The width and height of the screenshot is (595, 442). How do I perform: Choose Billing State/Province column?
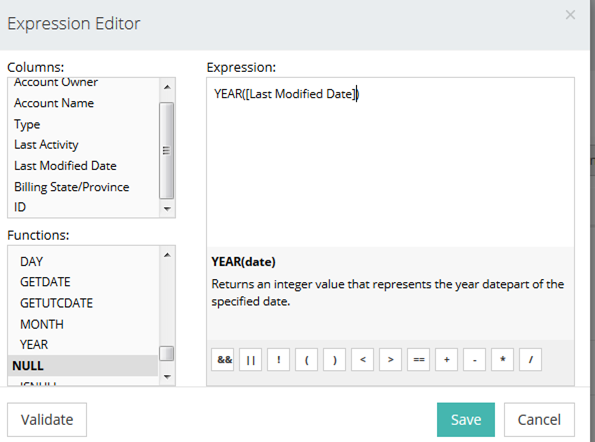(72, 187)
